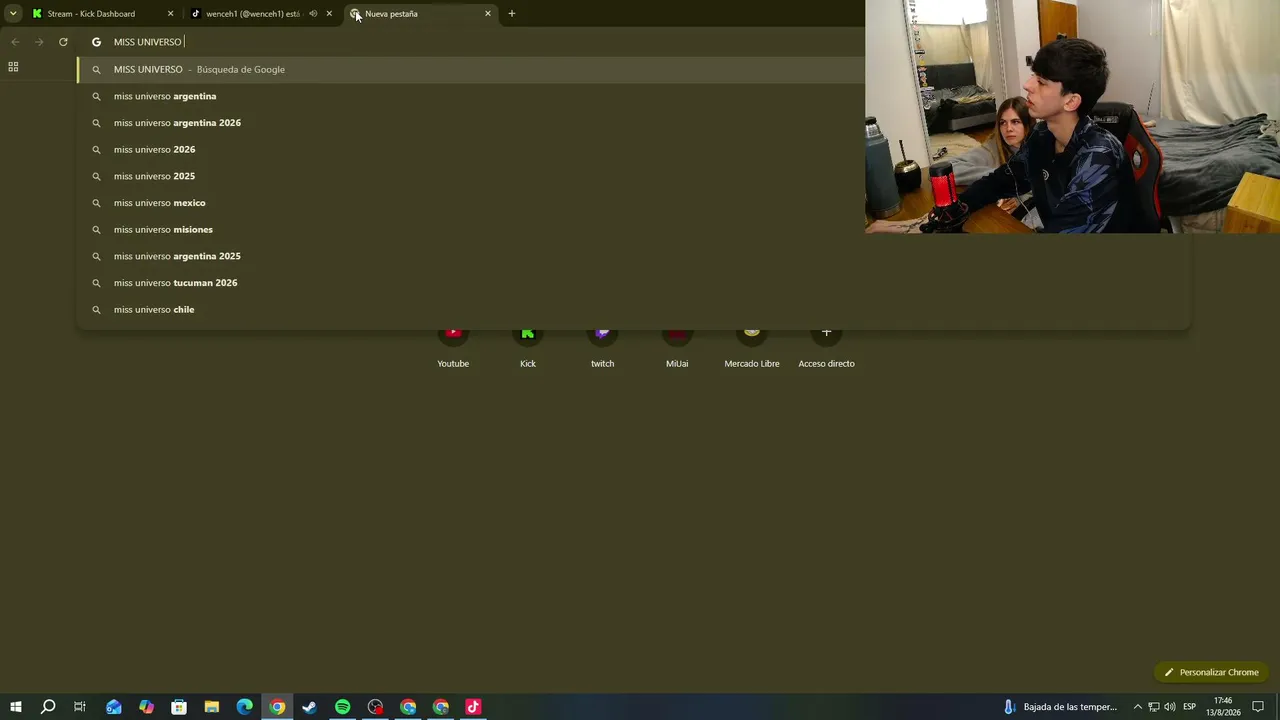
Task: Open the Windows notification center
Action: (1258, 707)
